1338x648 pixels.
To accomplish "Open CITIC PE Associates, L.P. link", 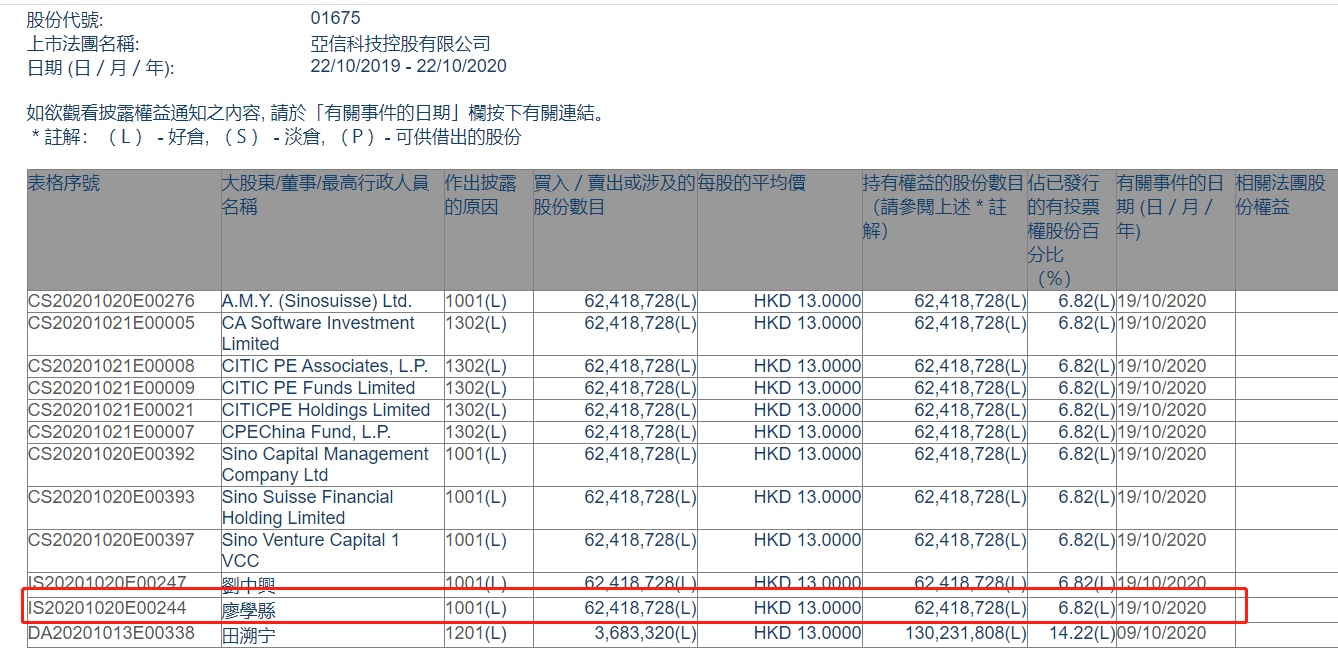I will coord(325,366).
